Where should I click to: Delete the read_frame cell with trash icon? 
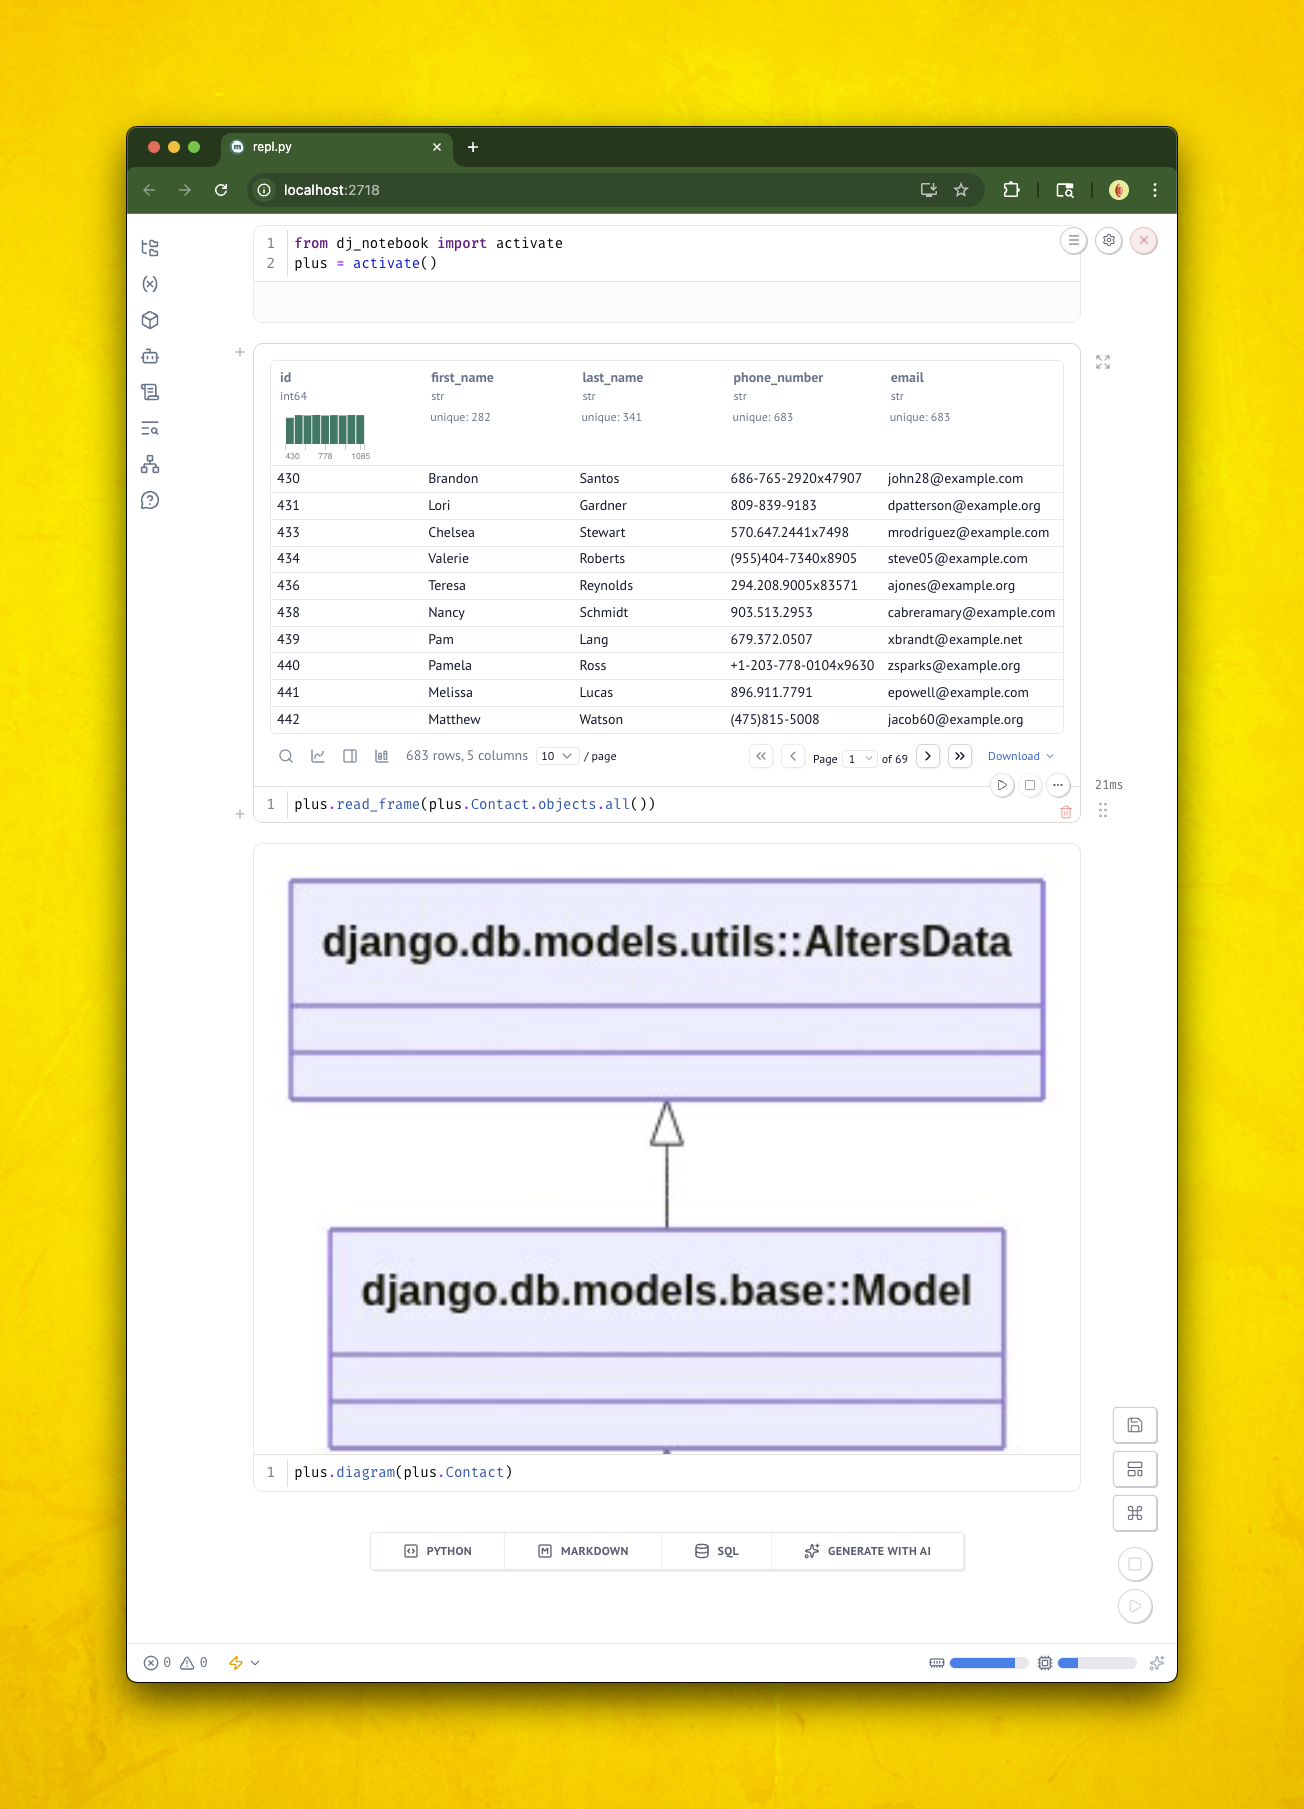click(x=1066, y=812)
